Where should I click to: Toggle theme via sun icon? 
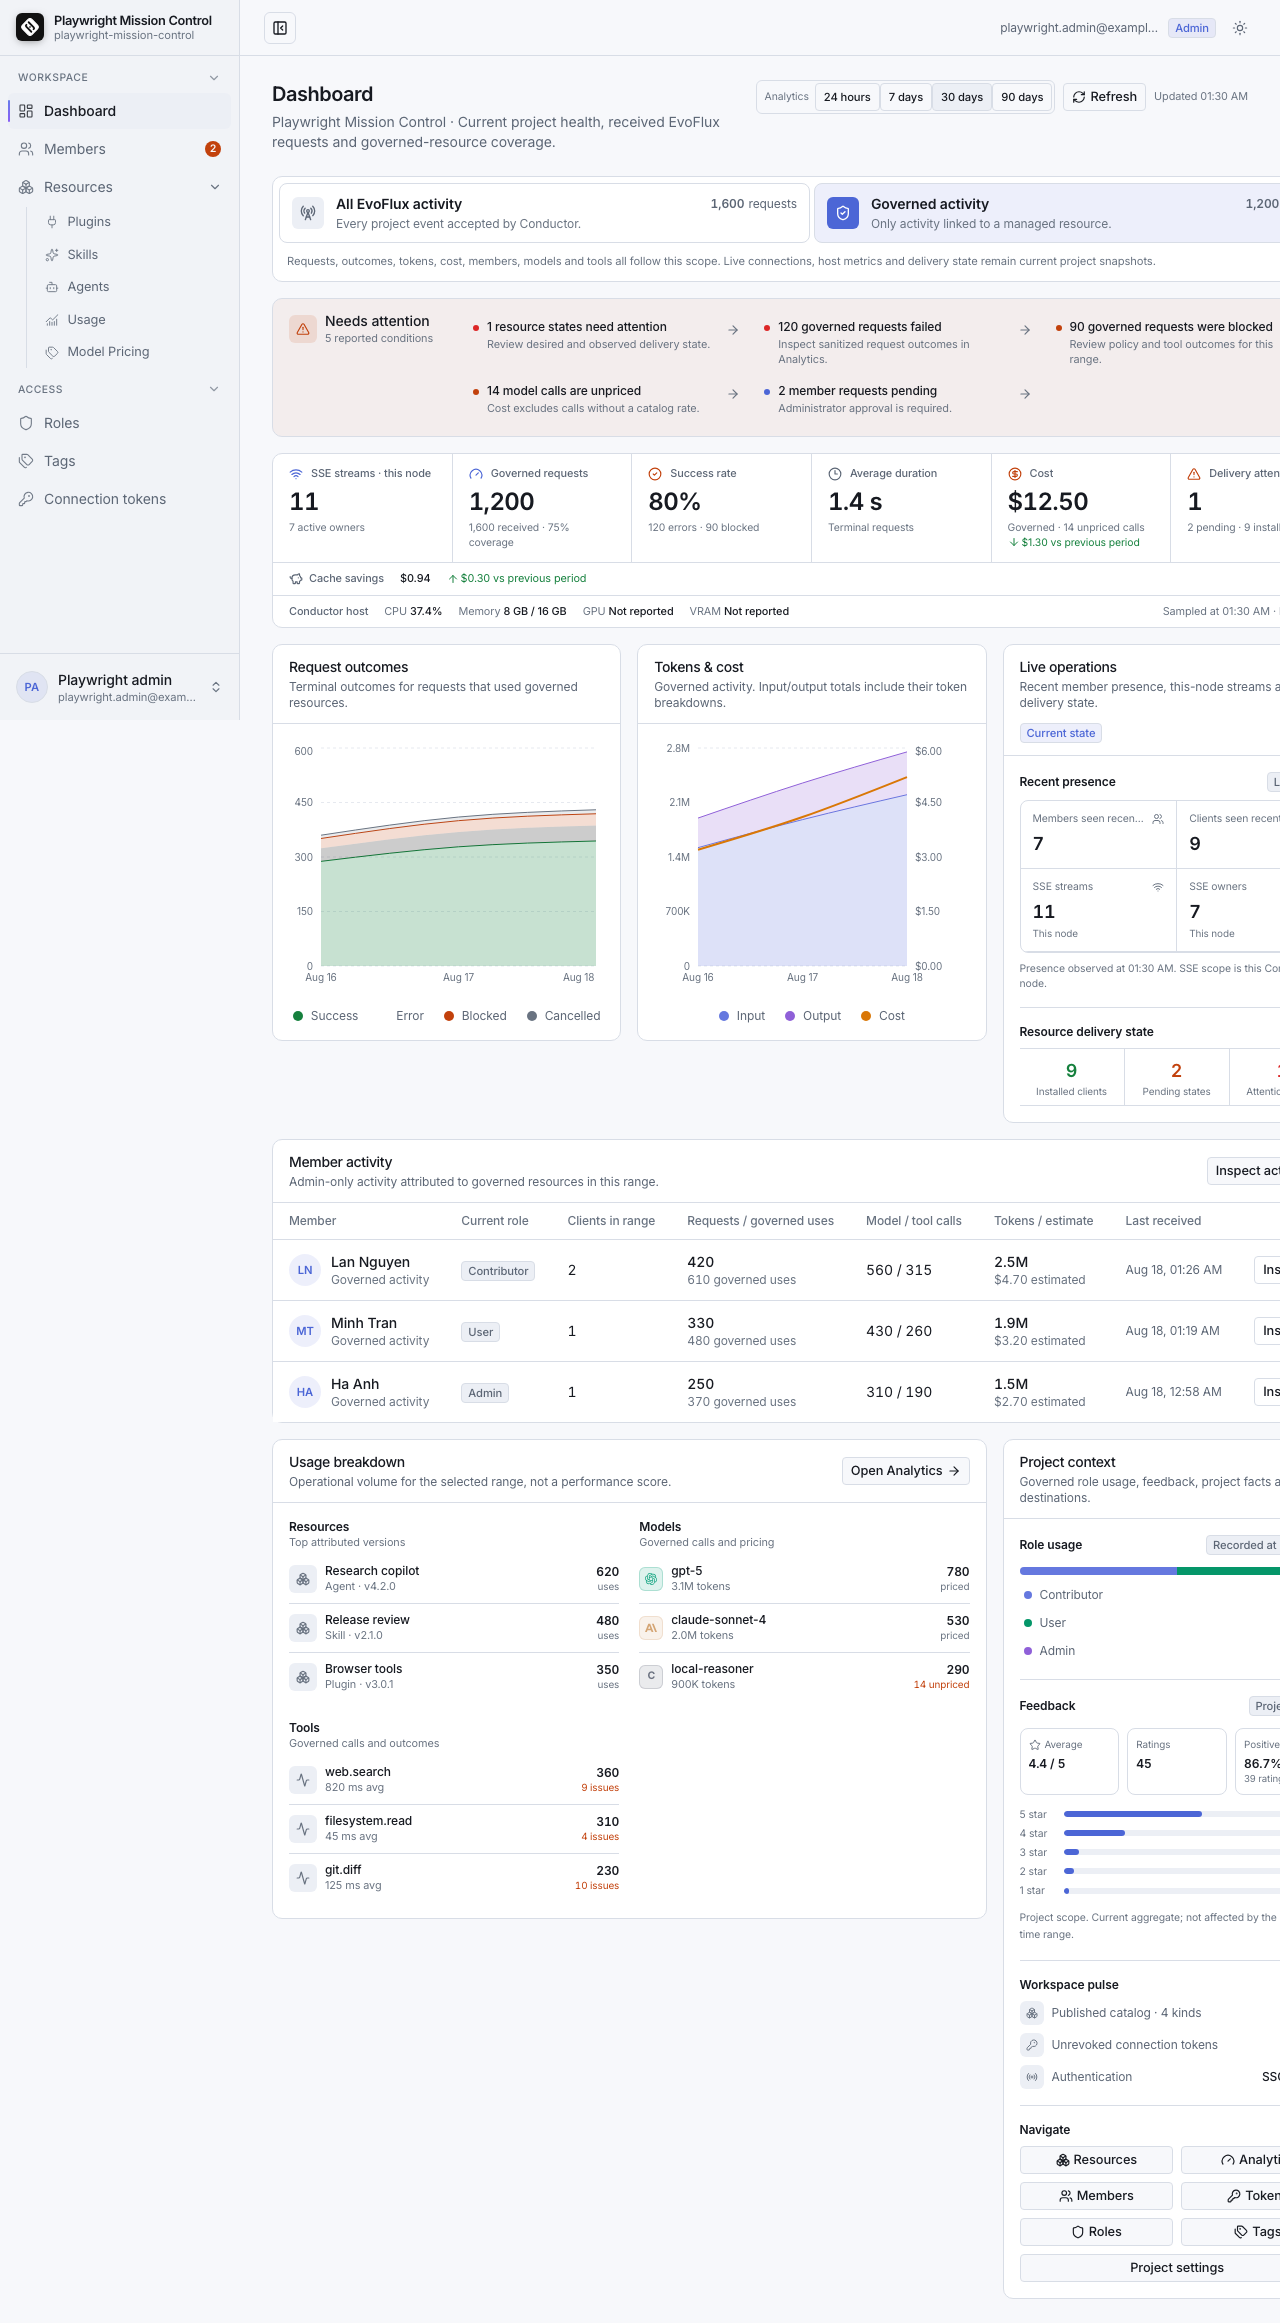click(1240, 28)
